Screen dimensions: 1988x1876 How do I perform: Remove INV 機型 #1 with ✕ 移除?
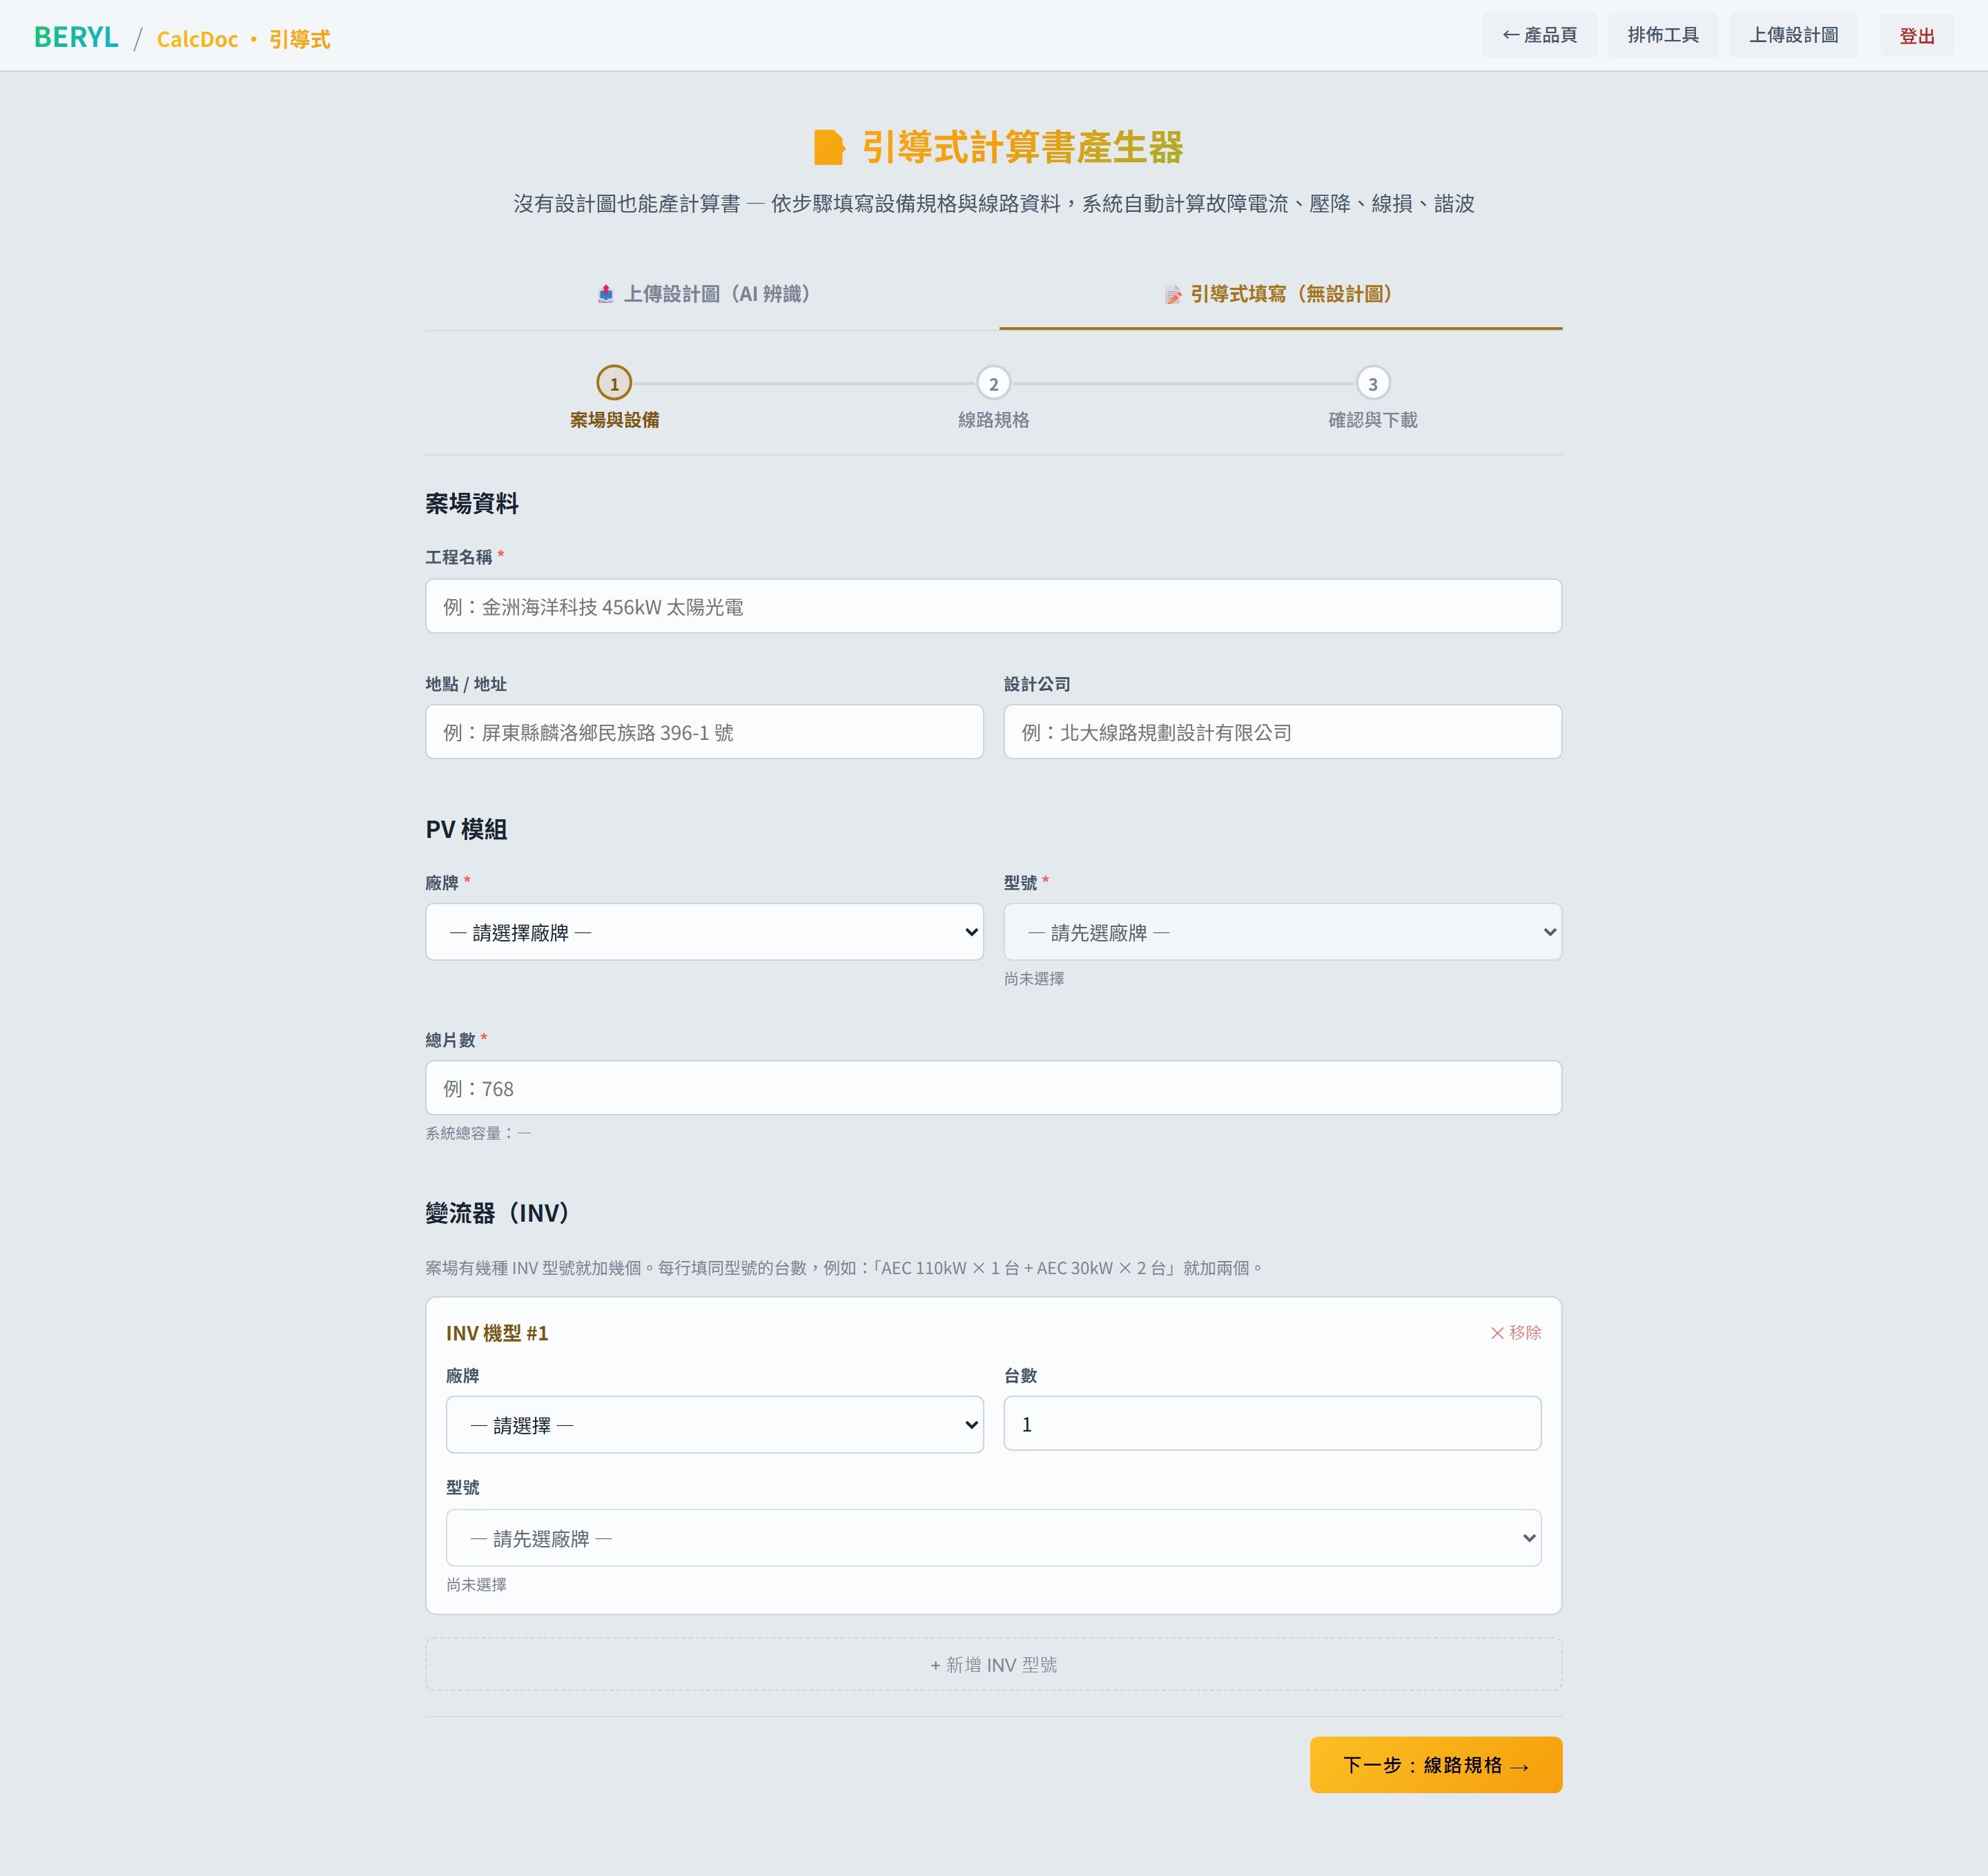(1515, 1332)
